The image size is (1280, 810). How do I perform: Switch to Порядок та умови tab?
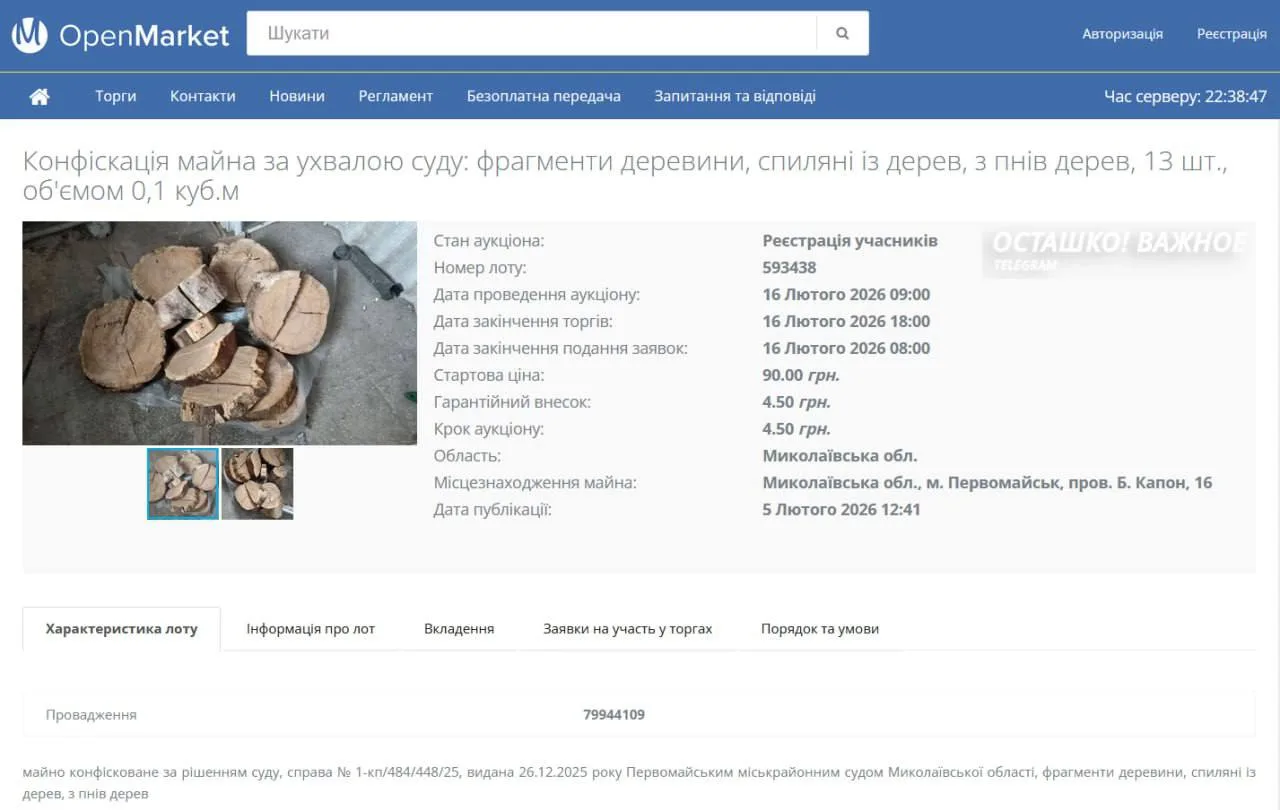point(819,629)
